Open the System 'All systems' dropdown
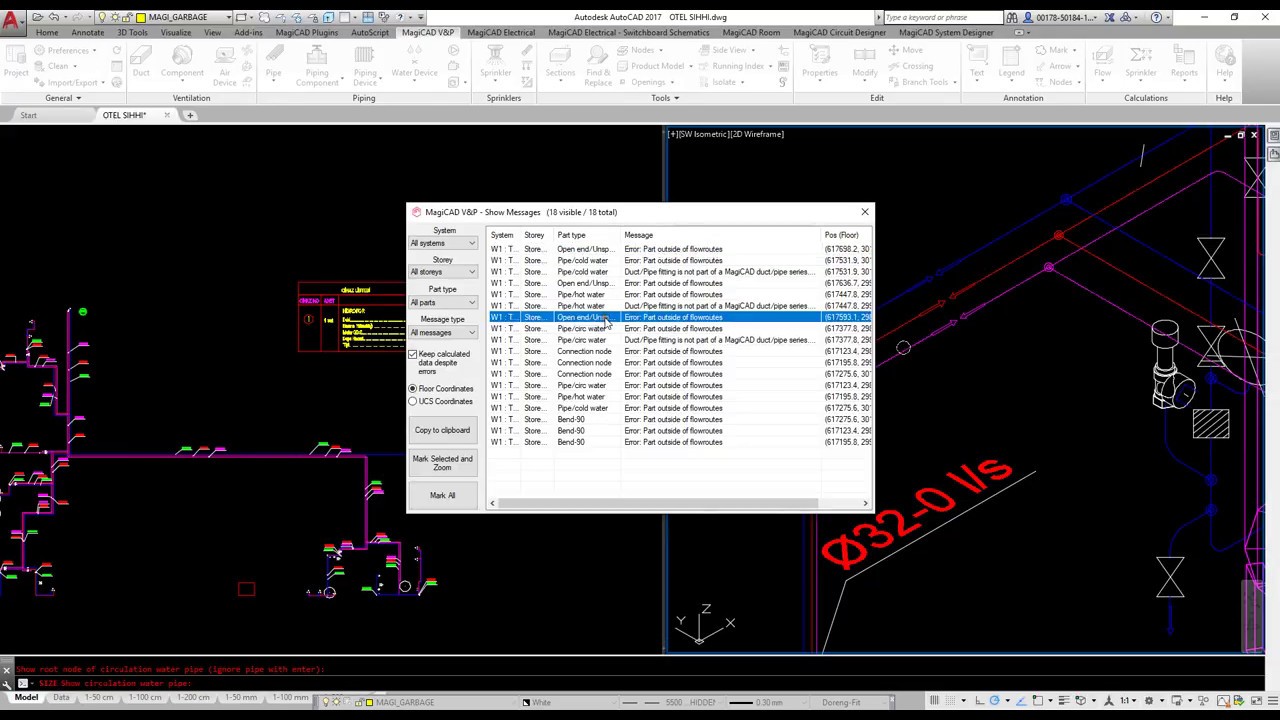Image resolution: width=1280 pixels, height=720 pixels. tap(442, 243)
